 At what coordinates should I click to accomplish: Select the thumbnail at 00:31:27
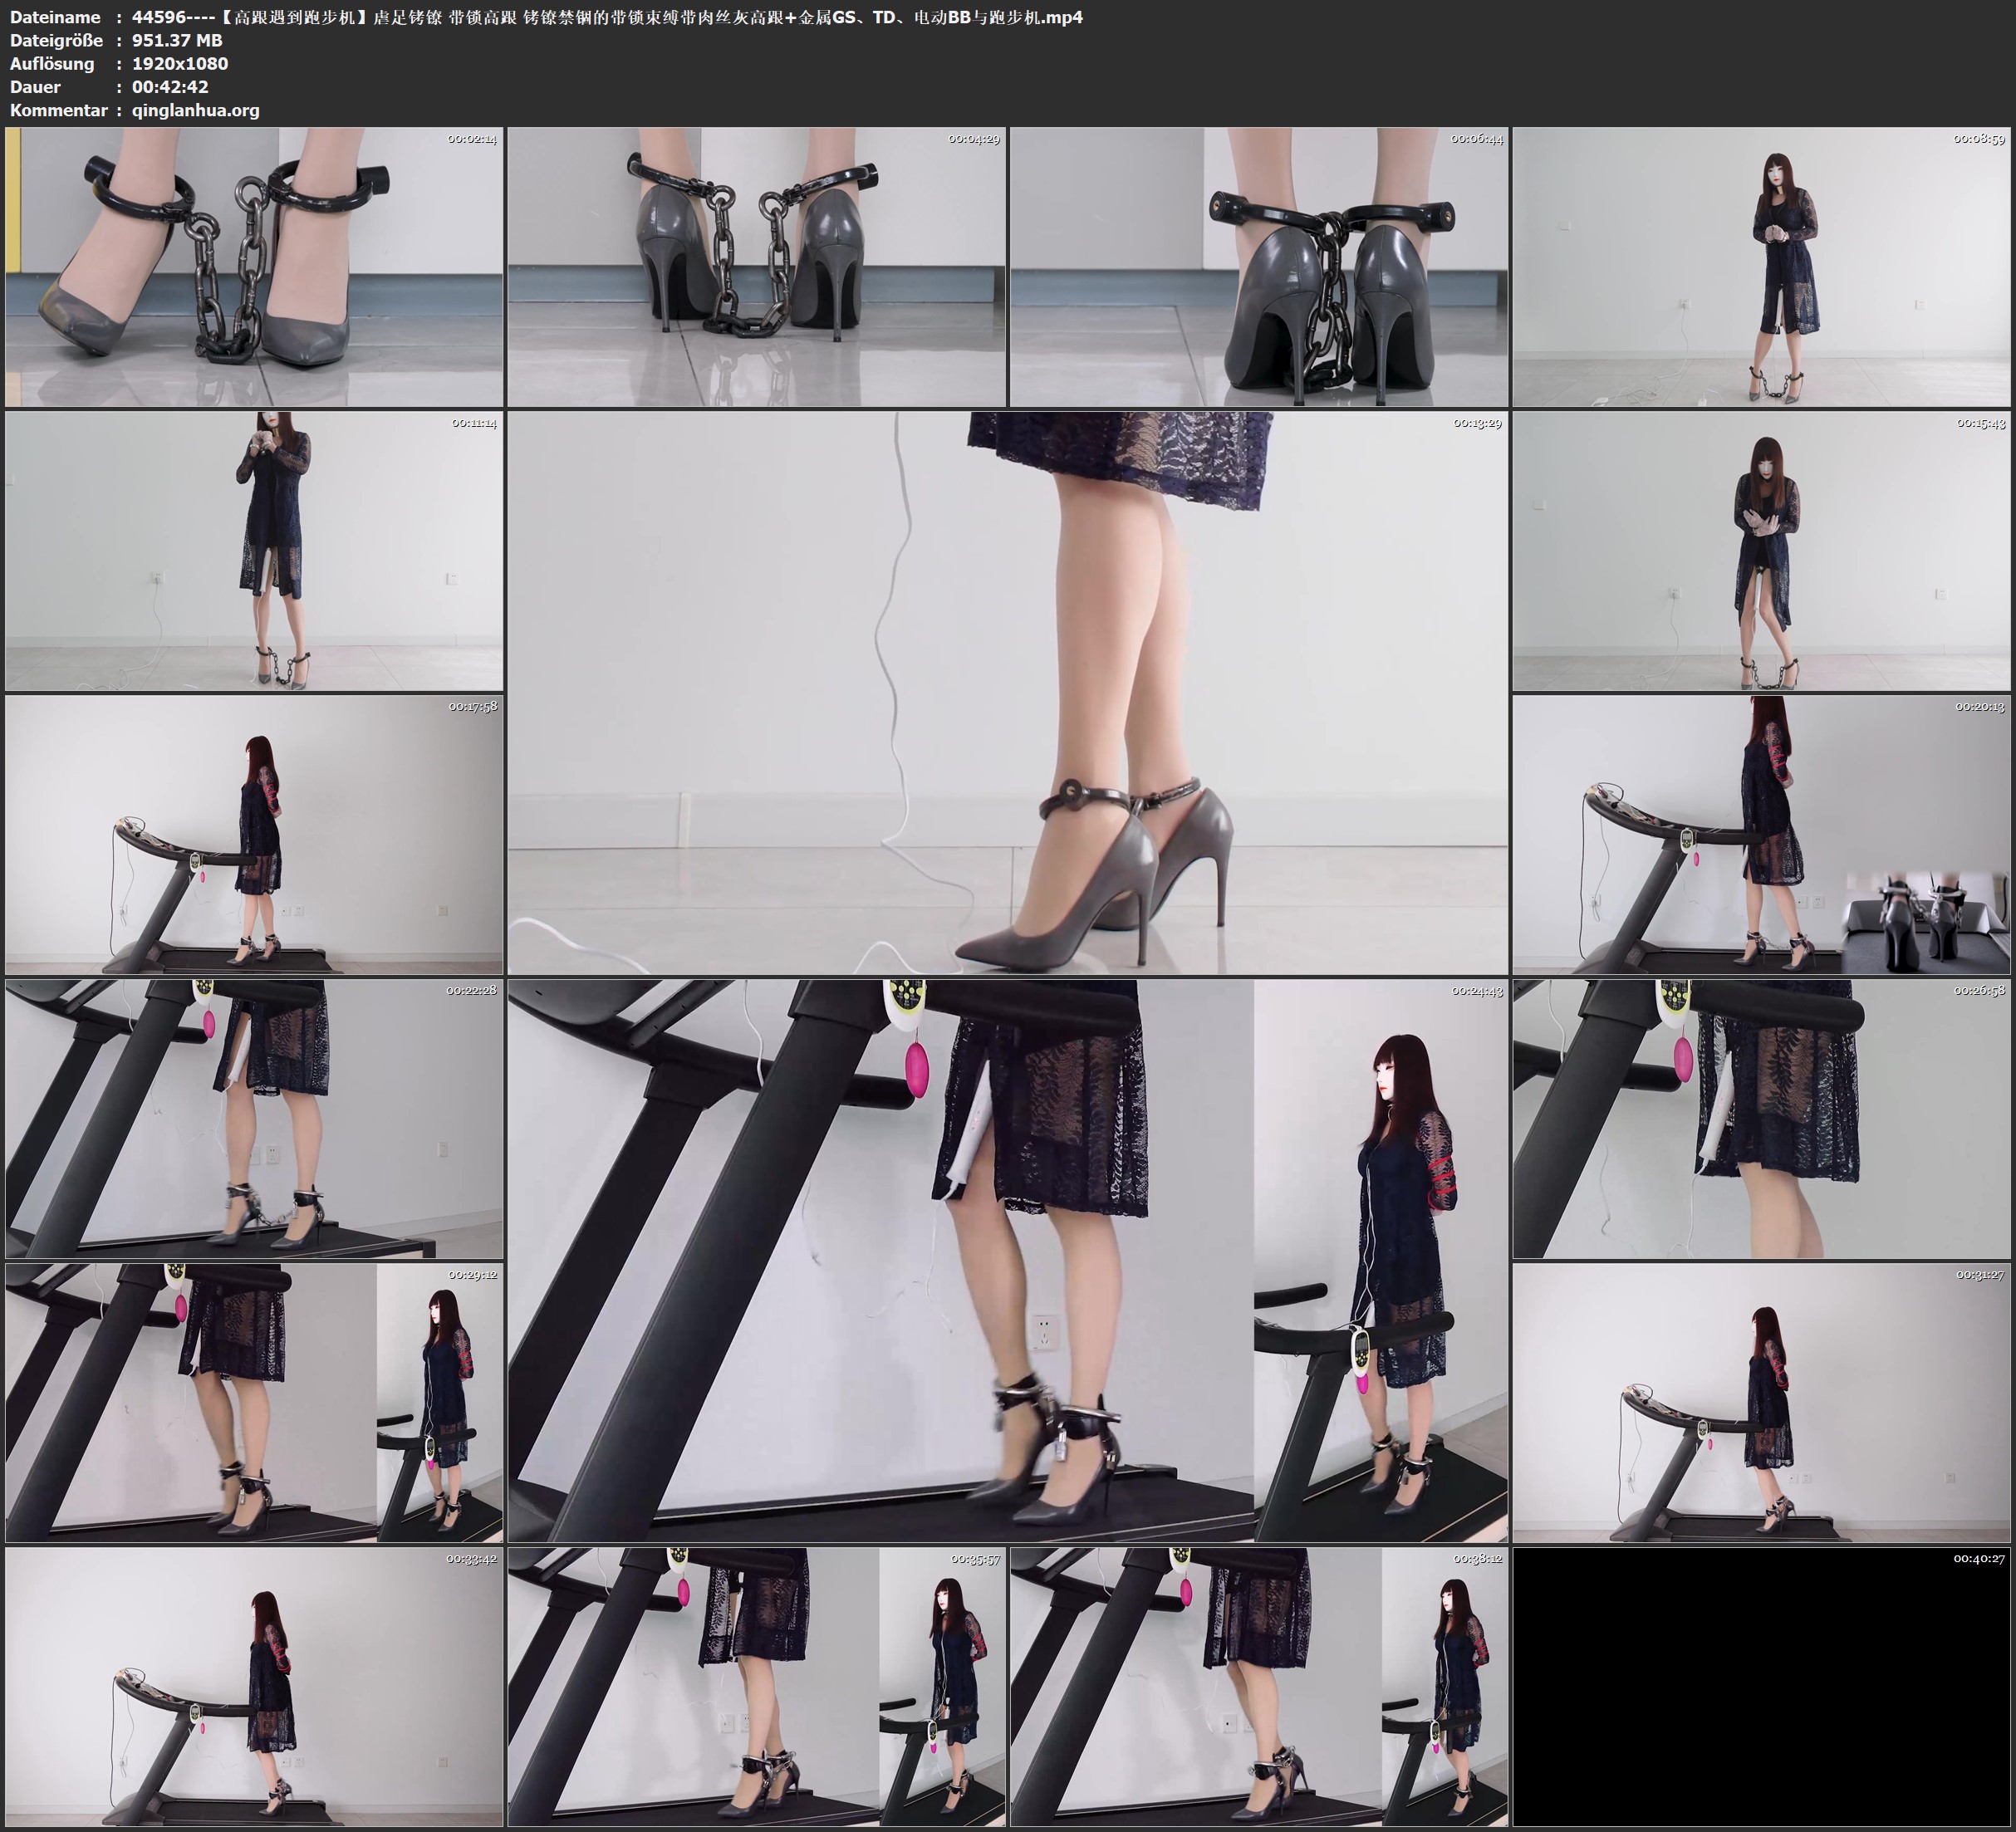pyautogui.click(x=1762, y=1403)
